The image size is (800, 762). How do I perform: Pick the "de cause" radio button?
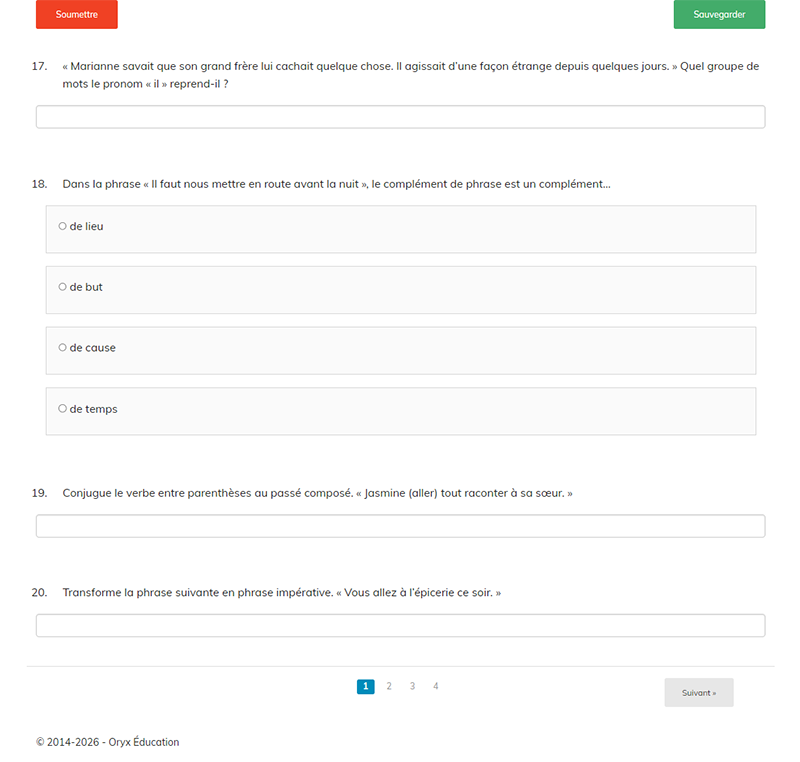(x=62, y=348)
